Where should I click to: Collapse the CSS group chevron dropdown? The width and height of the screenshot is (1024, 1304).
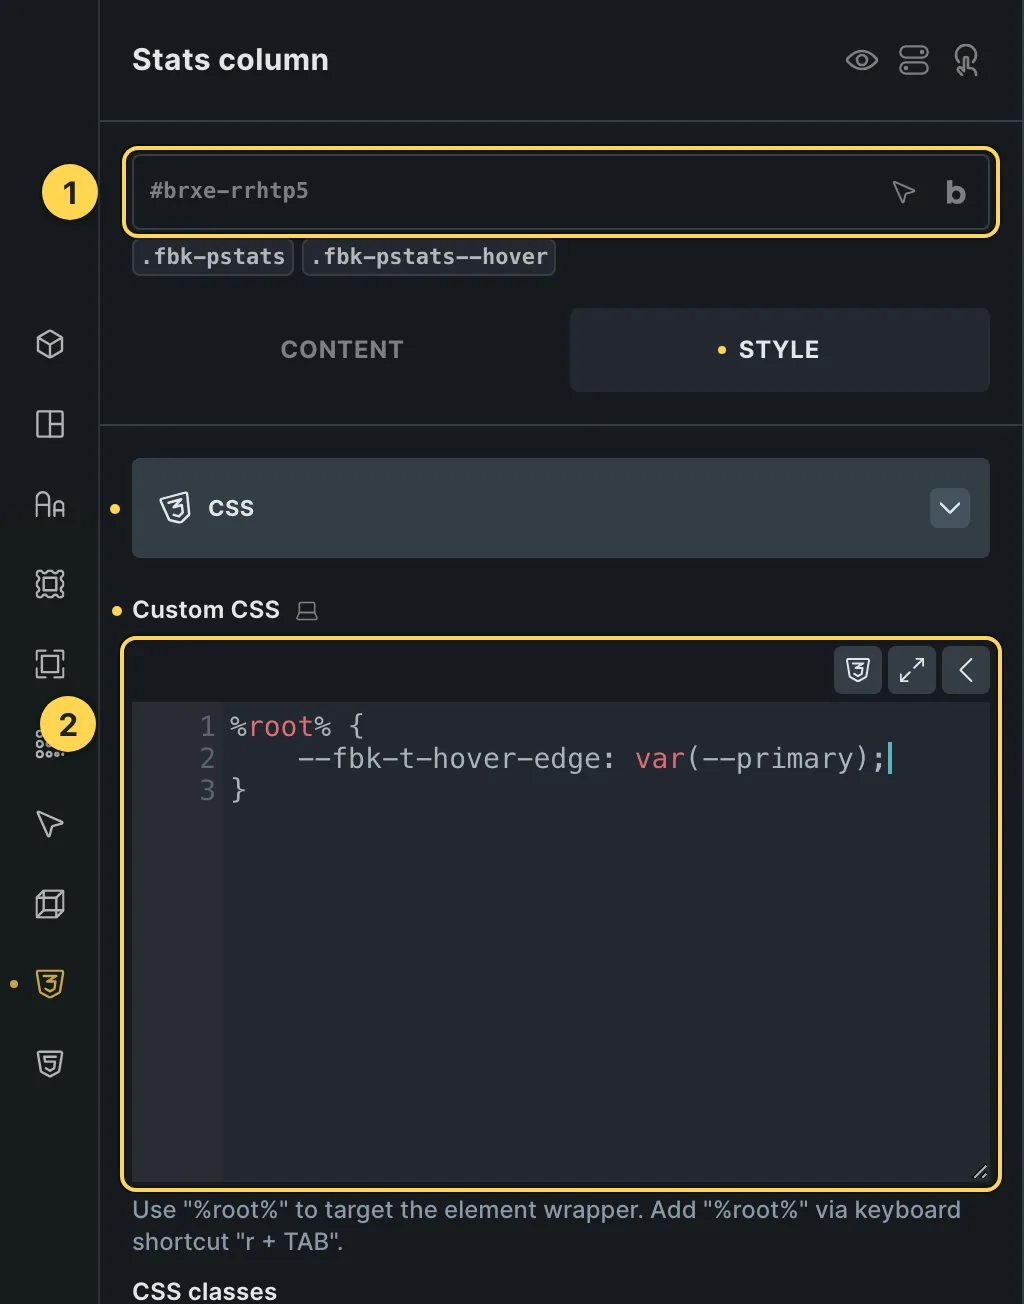click(x=950, y=508)
